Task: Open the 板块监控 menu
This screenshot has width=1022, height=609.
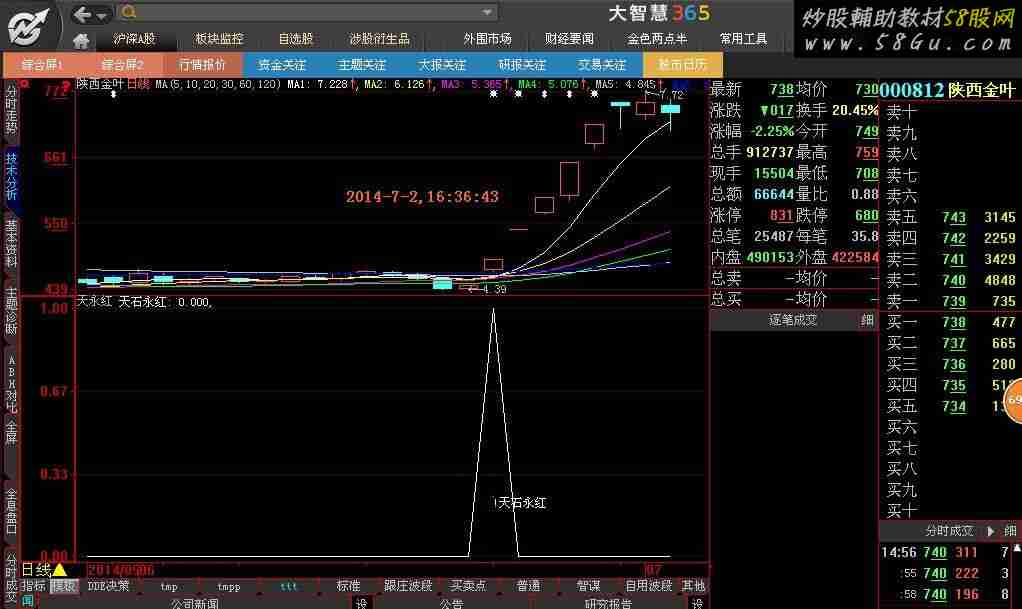Action: (219, 39)
